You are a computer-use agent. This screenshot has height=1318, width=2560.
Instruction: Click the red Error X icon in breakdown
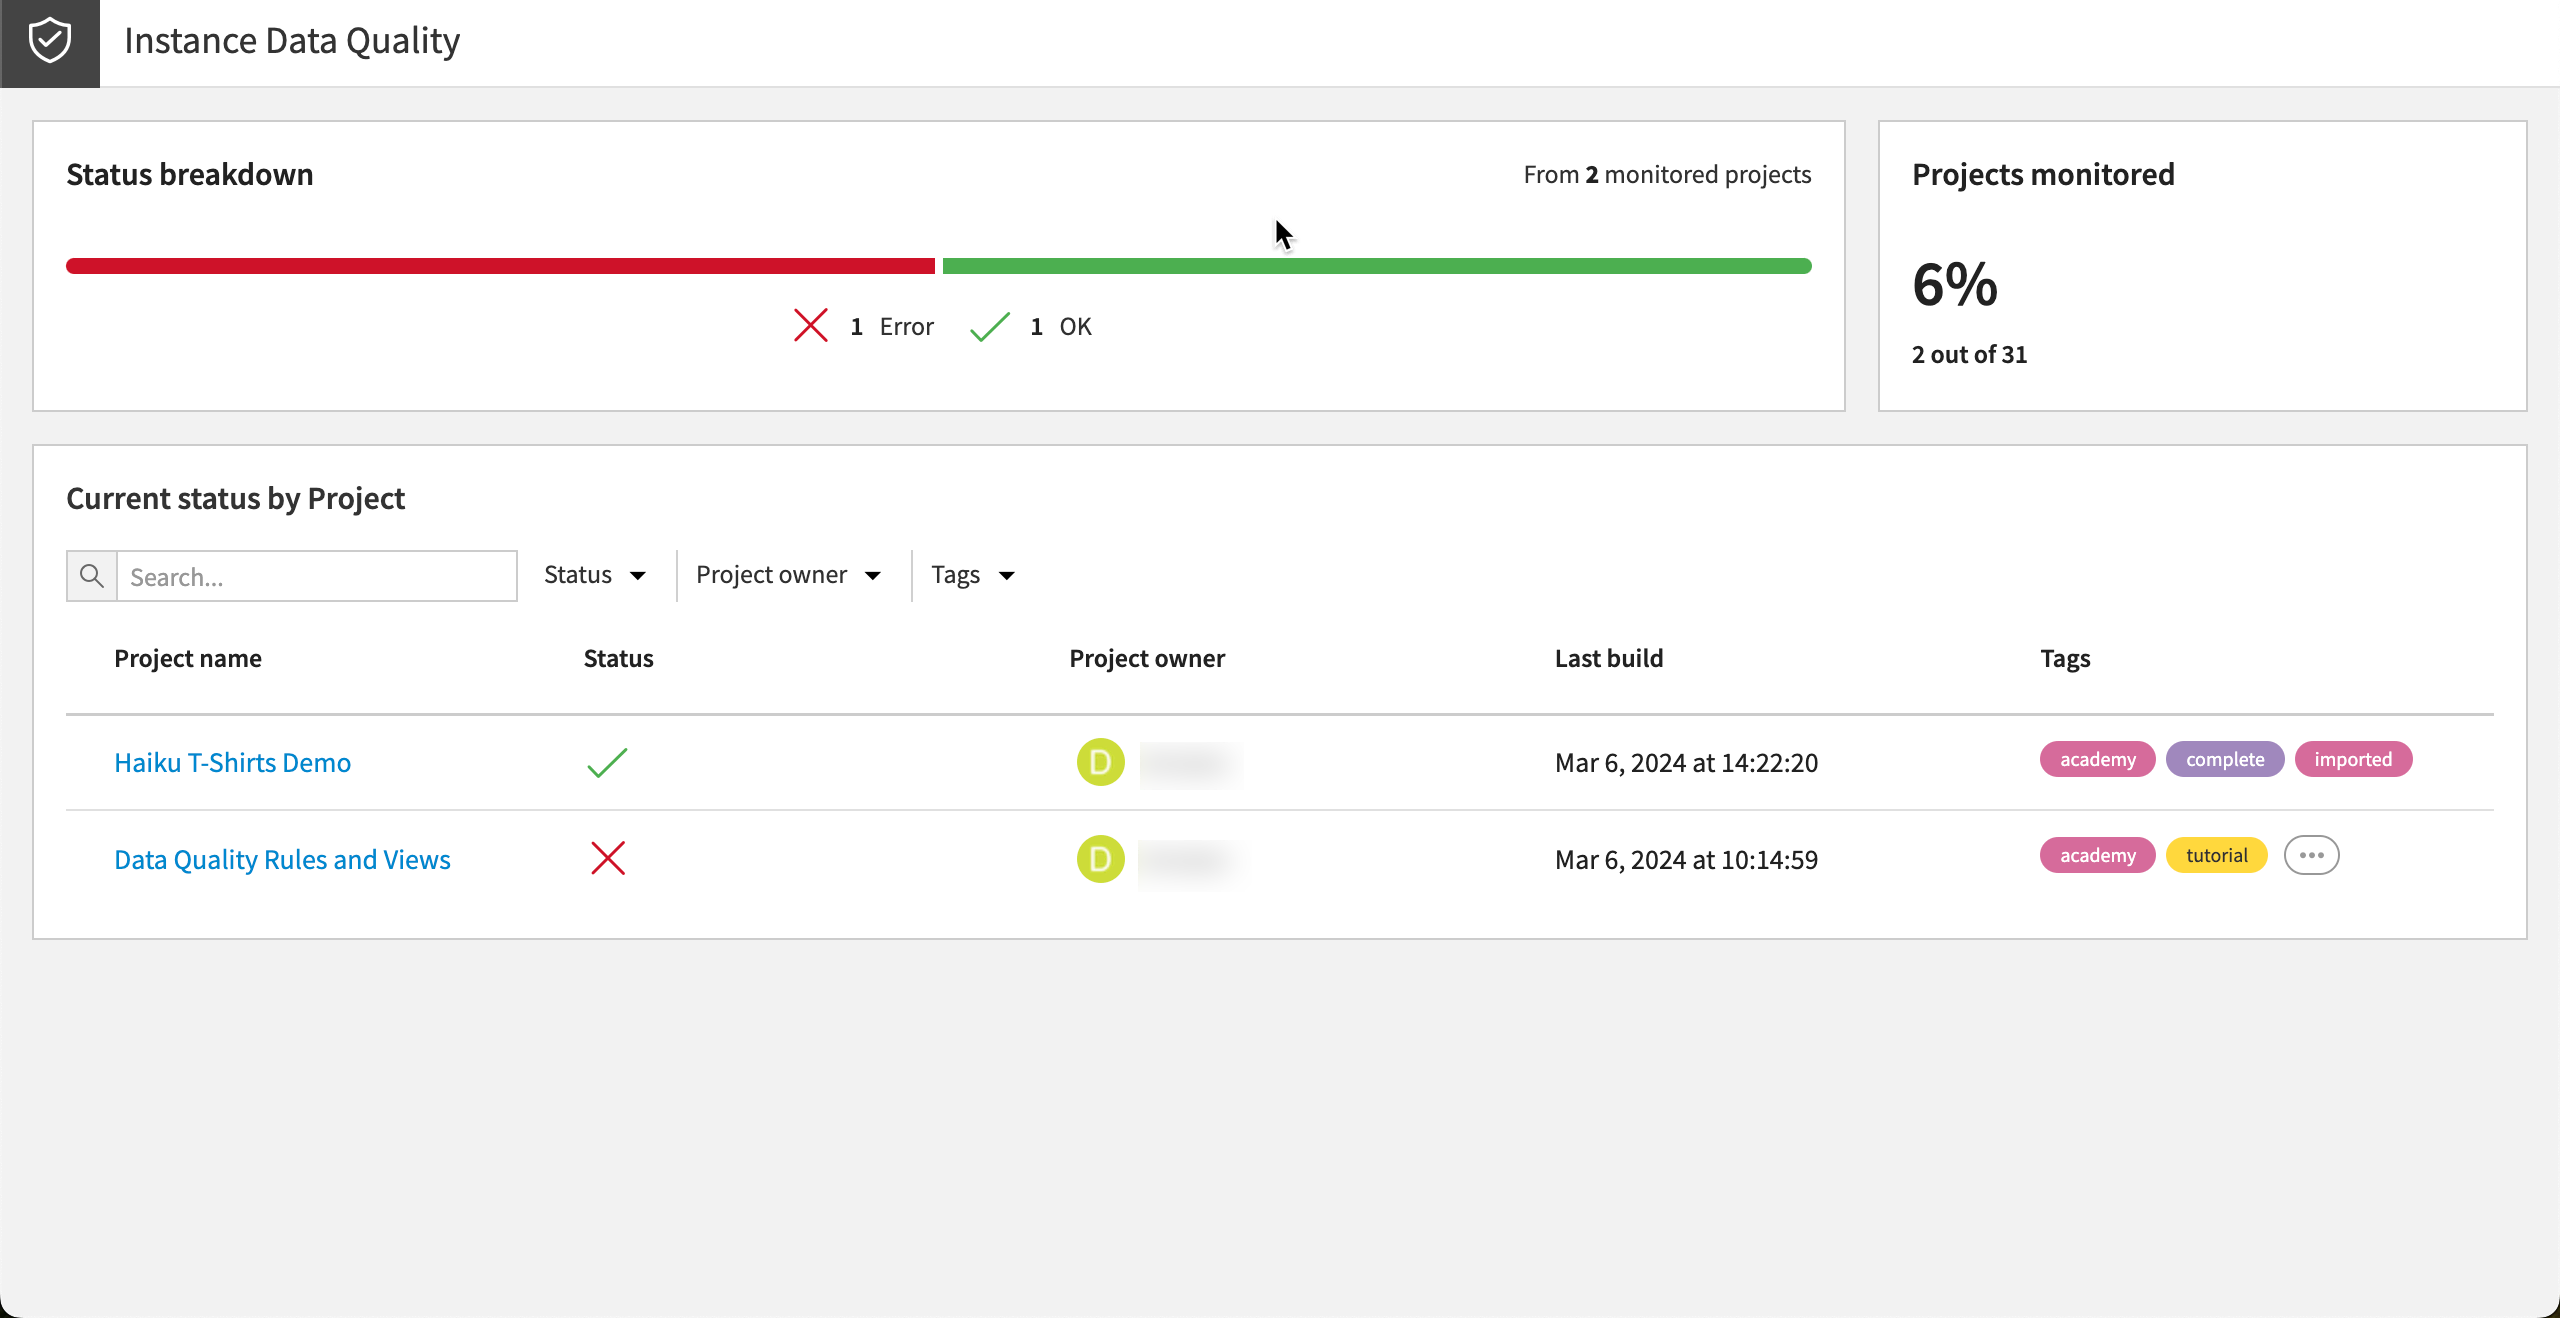click(811, 326)
